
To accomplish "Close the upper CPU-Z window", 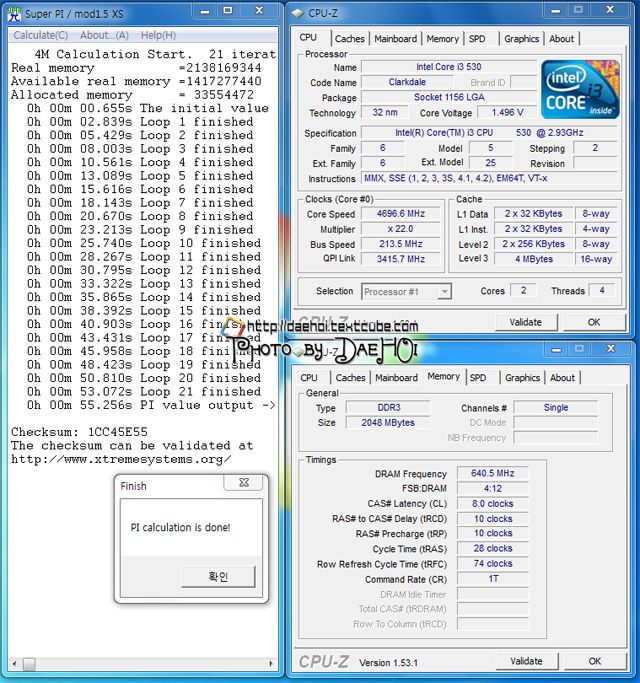I will click(610, 10).
